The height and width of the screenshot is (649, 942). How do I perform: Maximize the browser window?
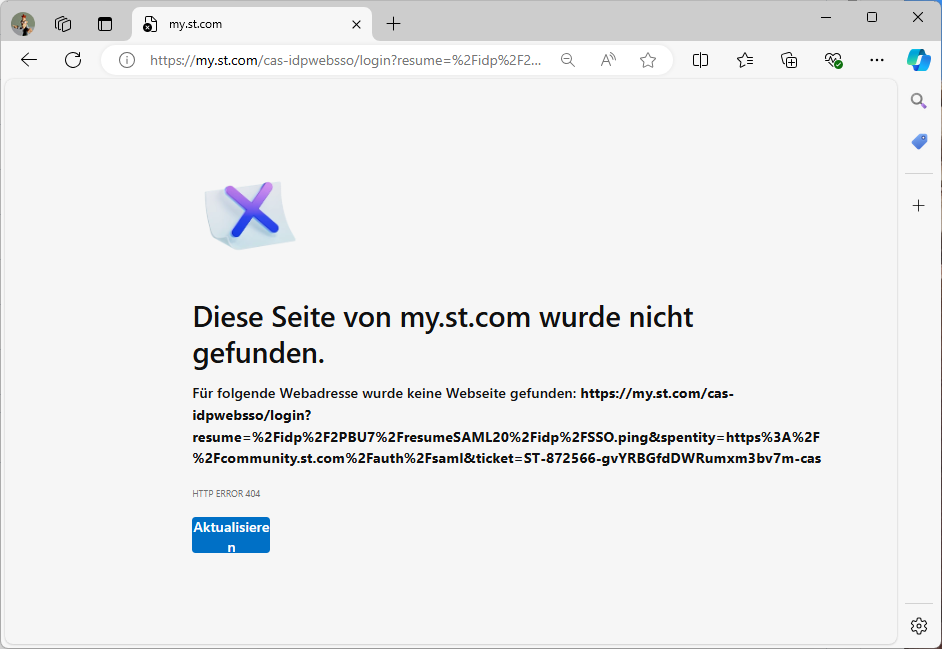(872, 17)
